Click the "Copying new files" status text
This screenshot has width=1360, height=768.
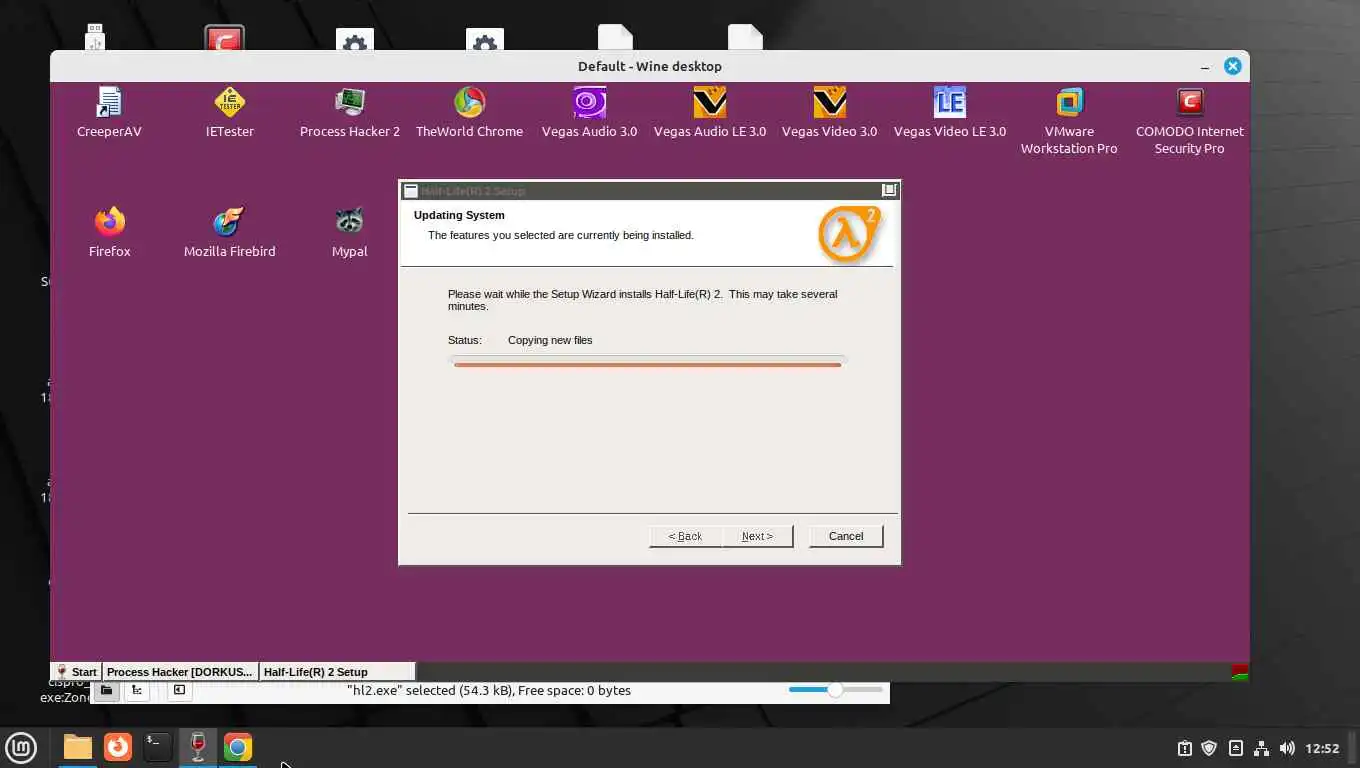click(x=550, y=340)
